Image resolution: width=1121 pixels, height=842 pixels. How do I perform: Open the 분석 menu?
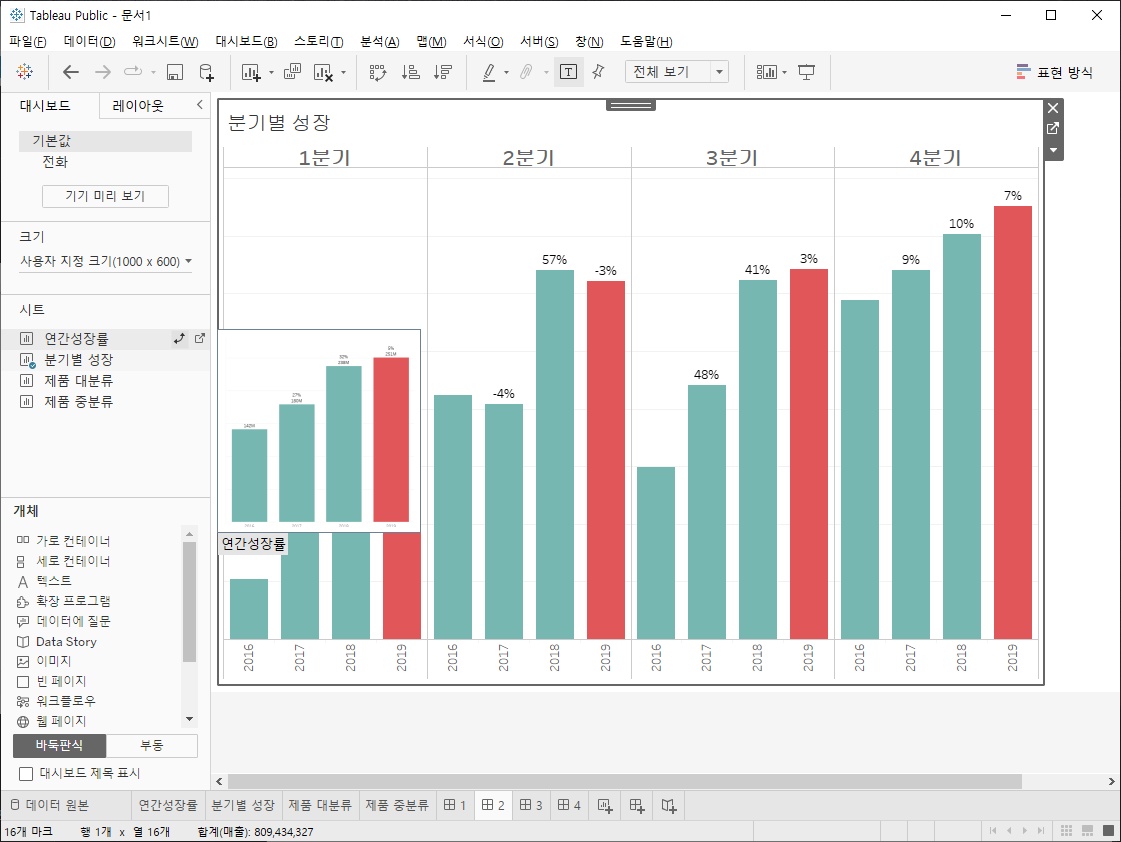tap(380, 41)
